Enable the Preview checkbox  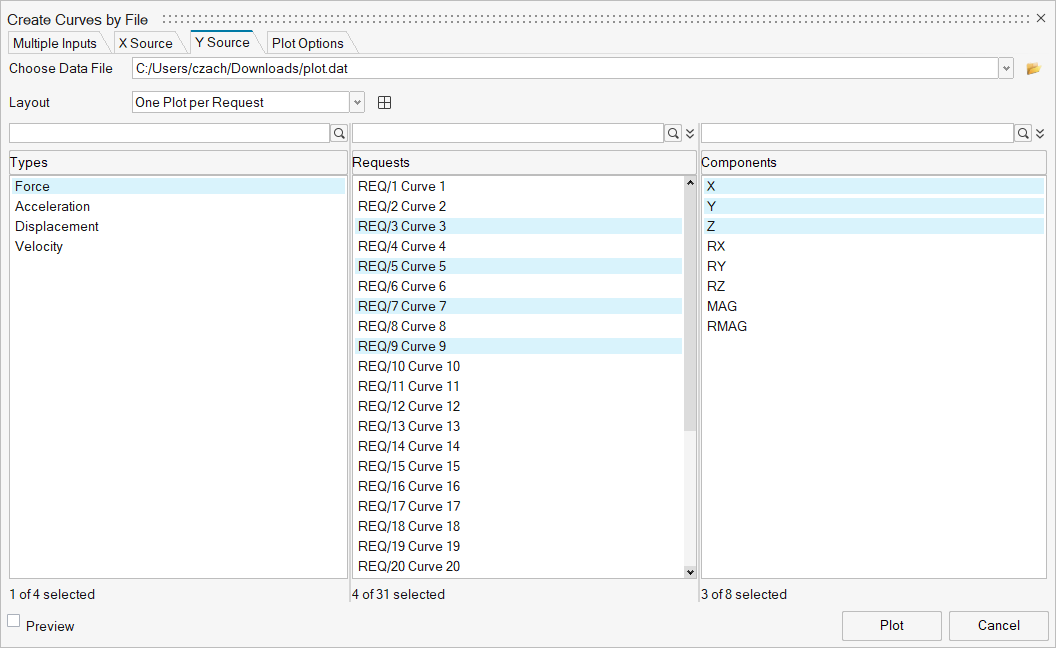(14, 621)
